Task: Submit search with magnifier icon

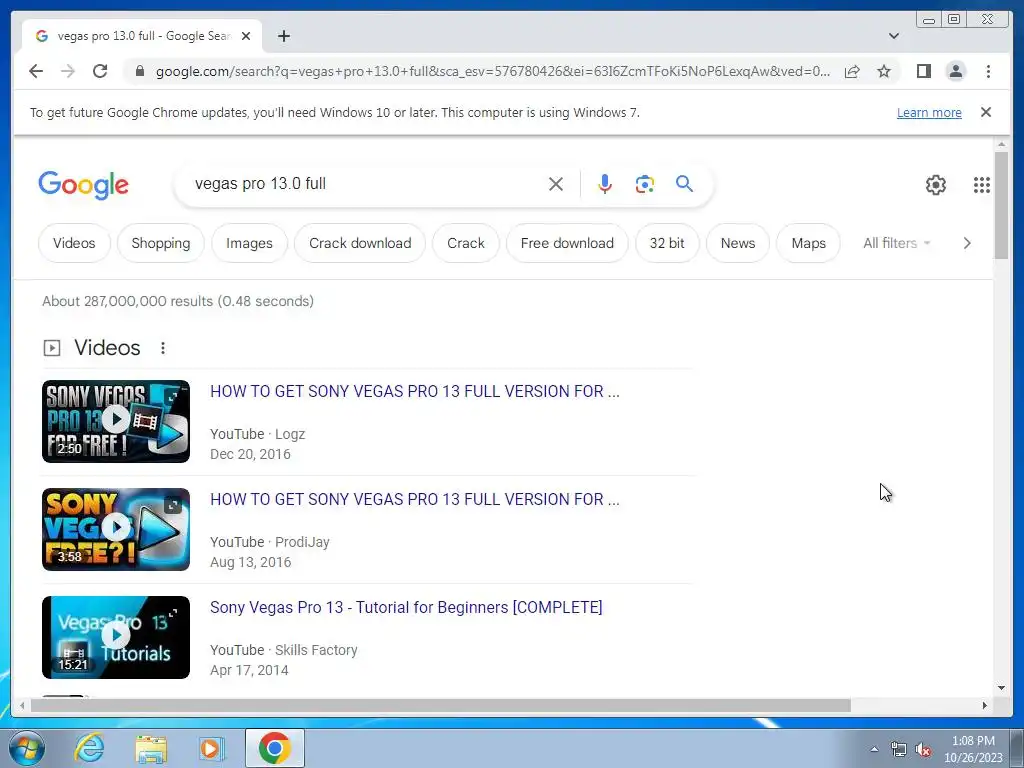Action: [x=684, y=184]
